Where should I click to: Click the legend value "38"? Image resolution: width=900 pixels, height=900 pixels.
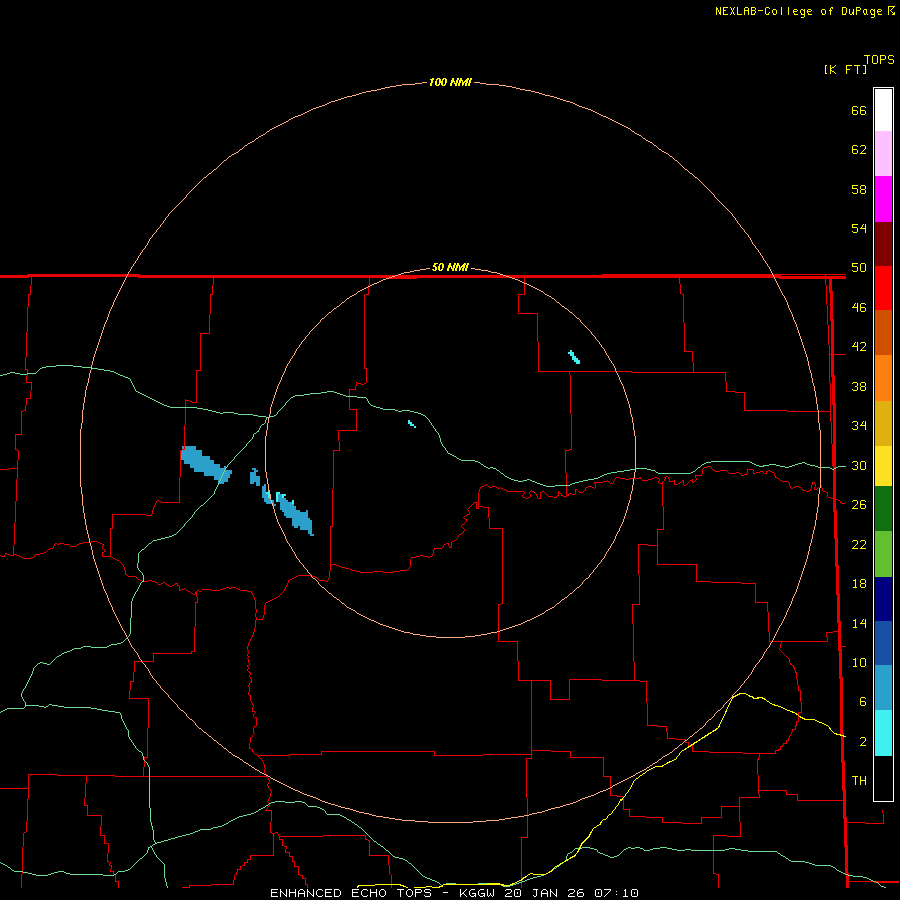859,386
